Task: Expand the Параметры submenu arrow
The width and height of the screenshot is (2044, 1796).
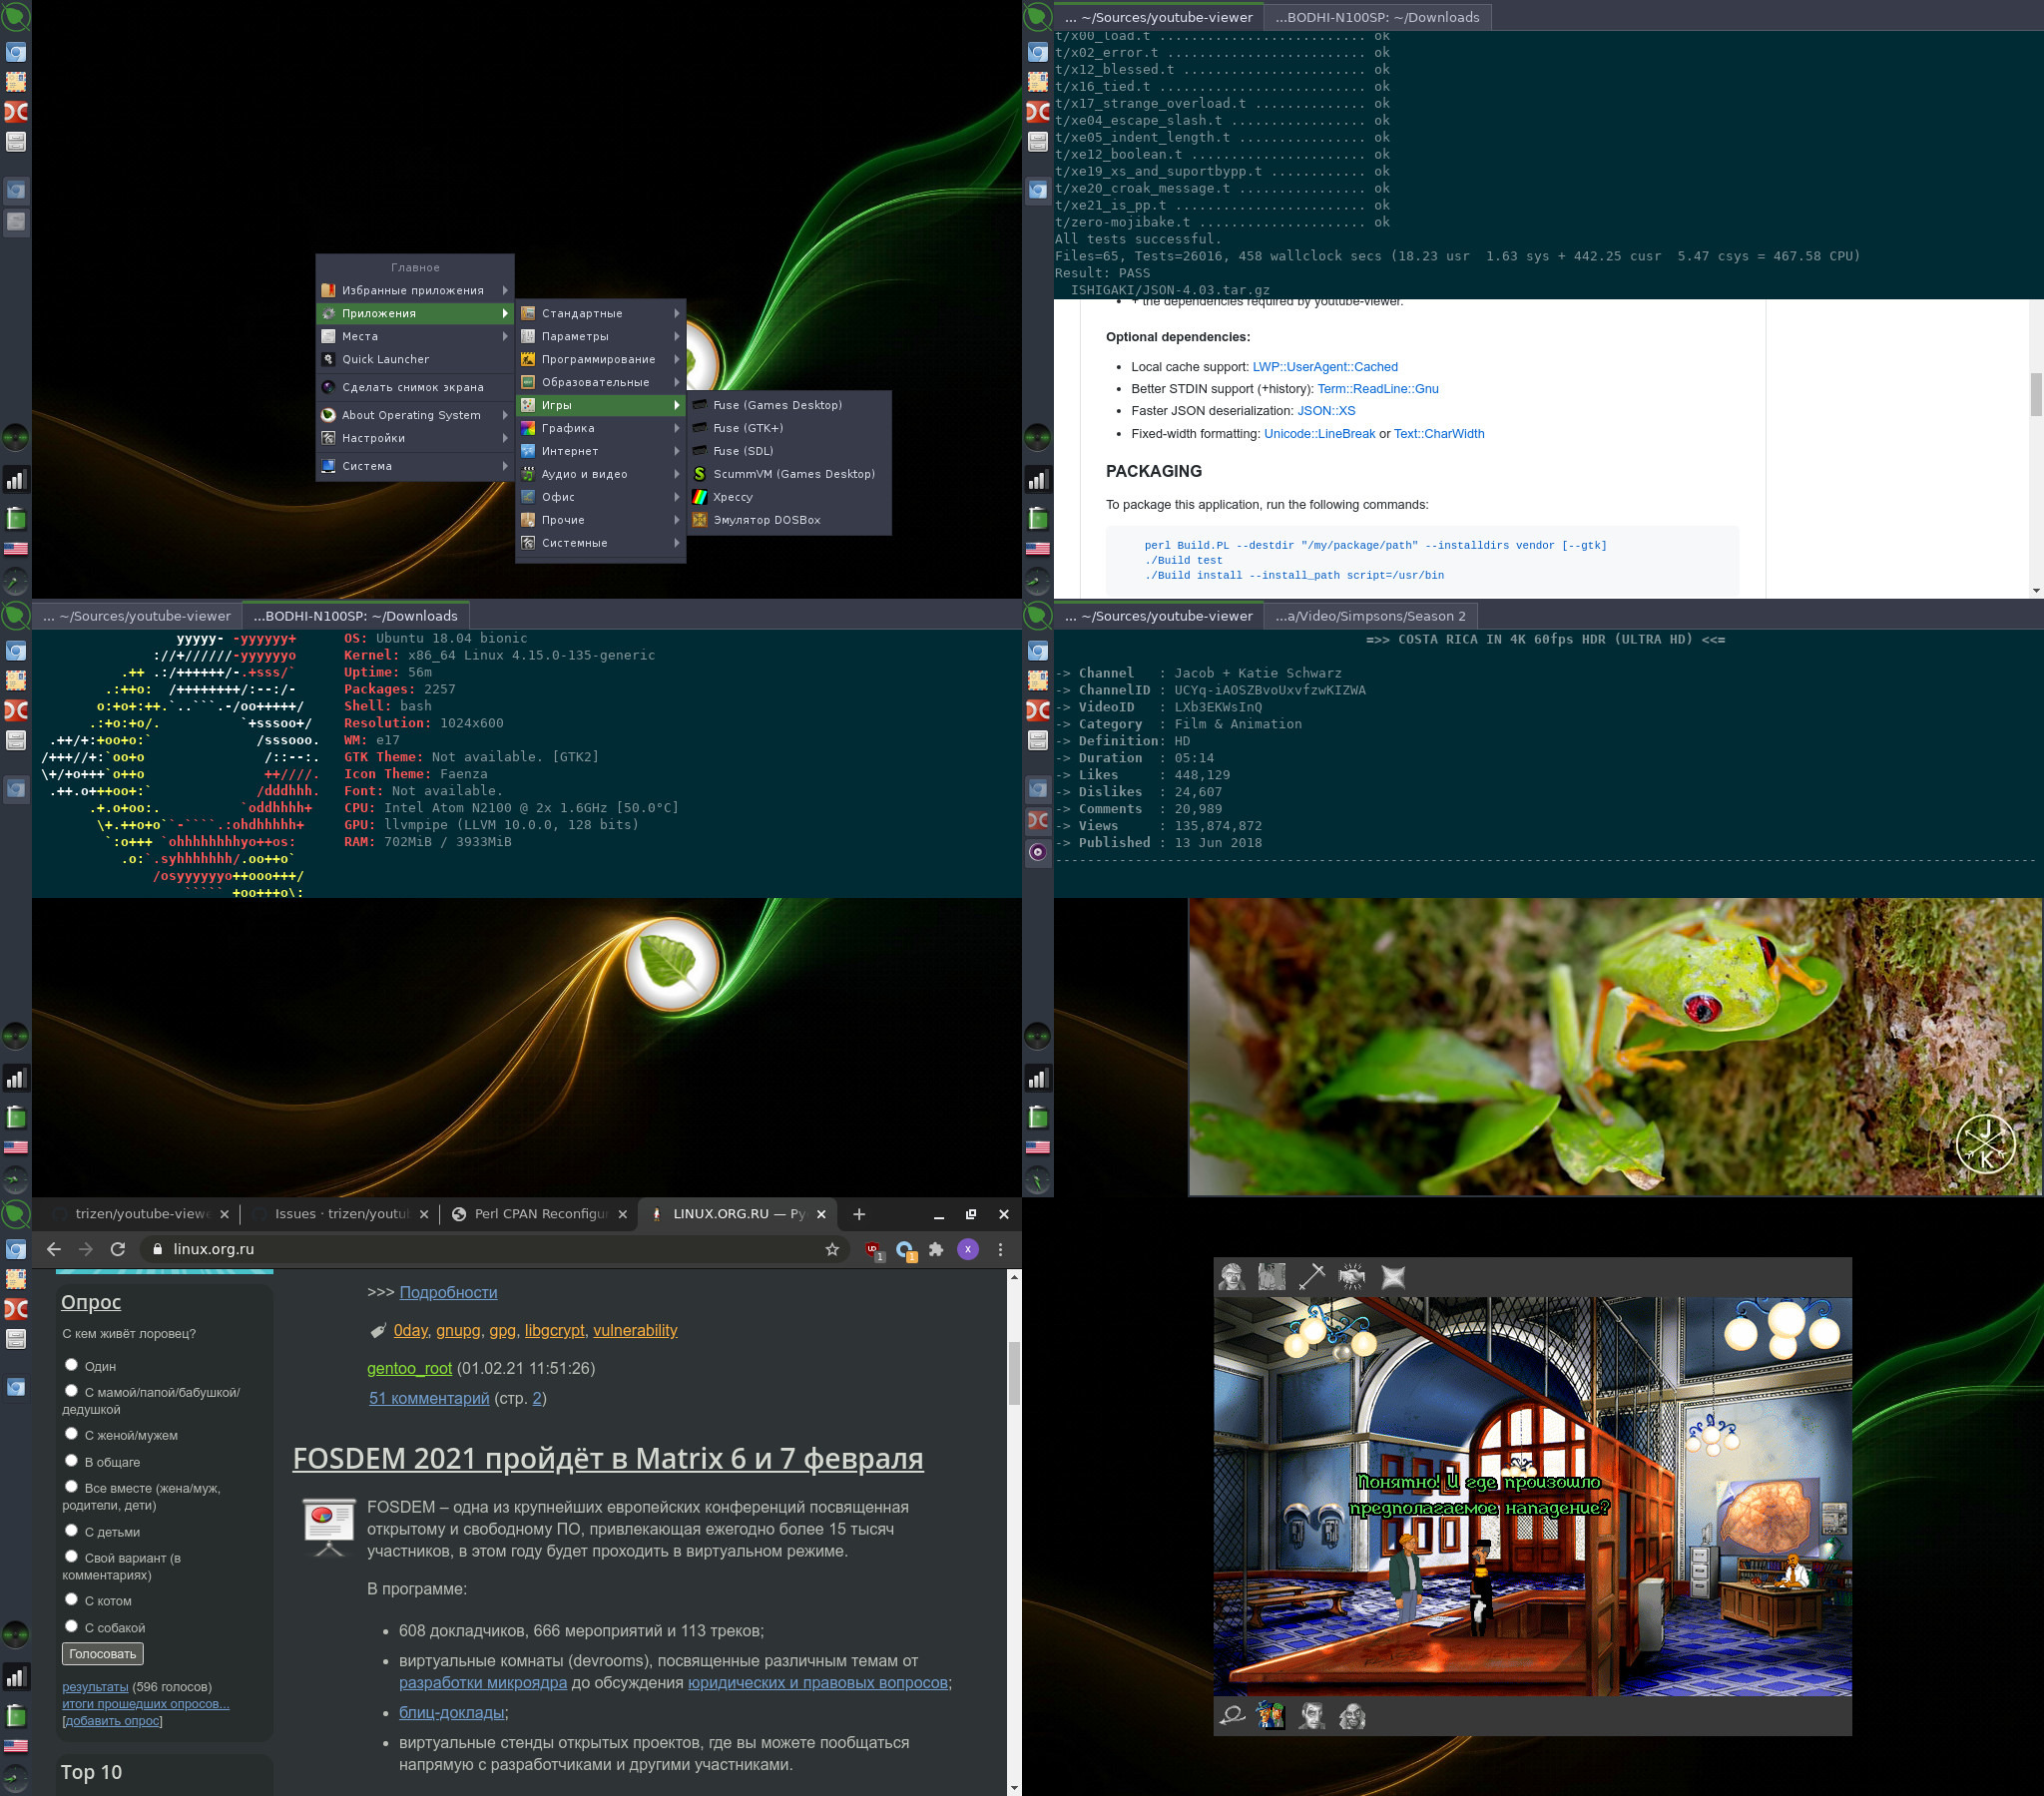Action: 677,337
